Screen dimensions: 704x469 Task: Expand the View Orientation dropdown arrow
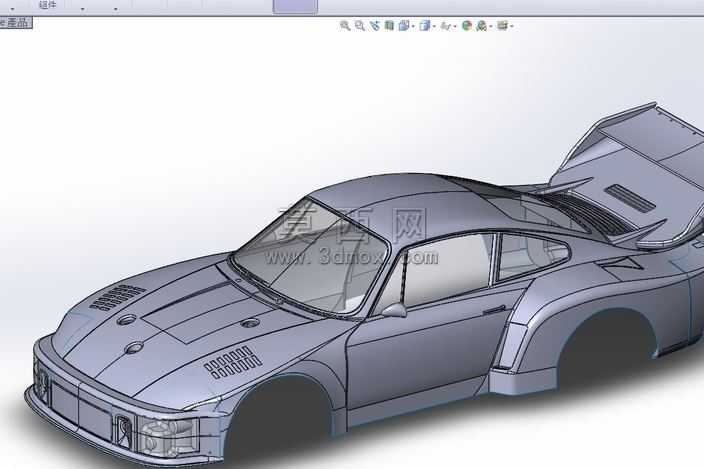[413, 26]
